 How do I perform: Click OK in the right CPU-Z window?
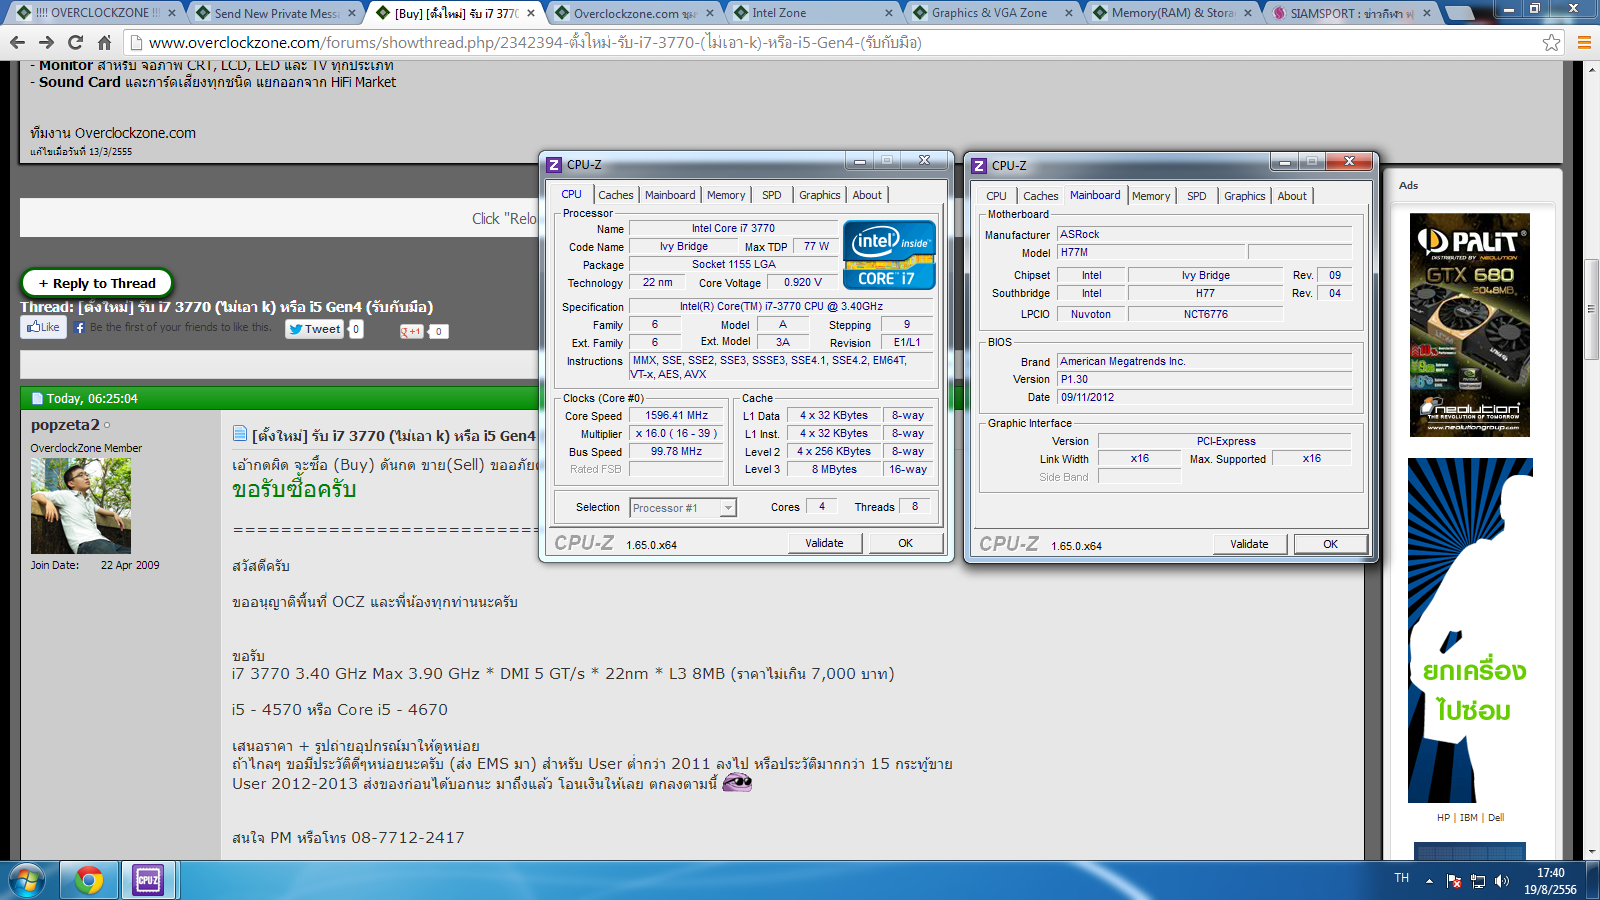pyautogui.click(x=1331, y=544)
